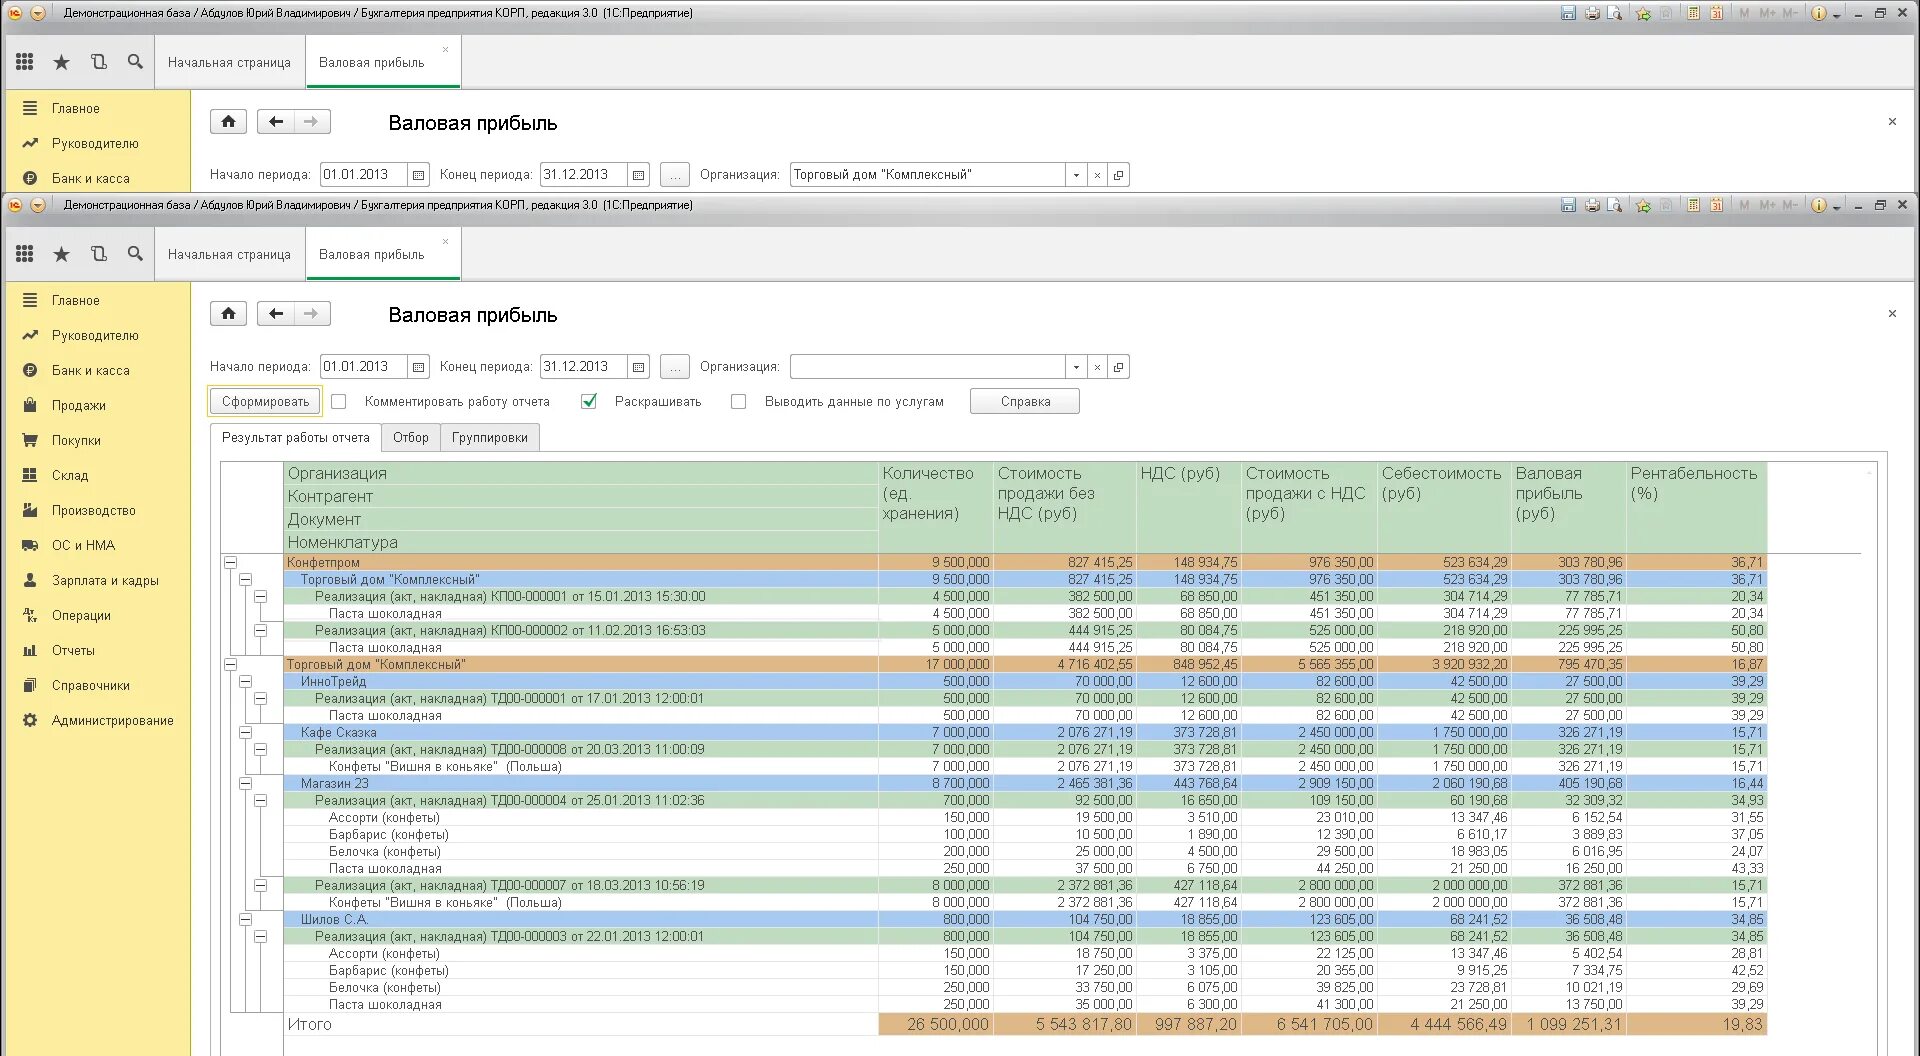The image size is (1920, 1056).
Task: Go forward with right arrow in front window
Action: [x=312, y=314]
